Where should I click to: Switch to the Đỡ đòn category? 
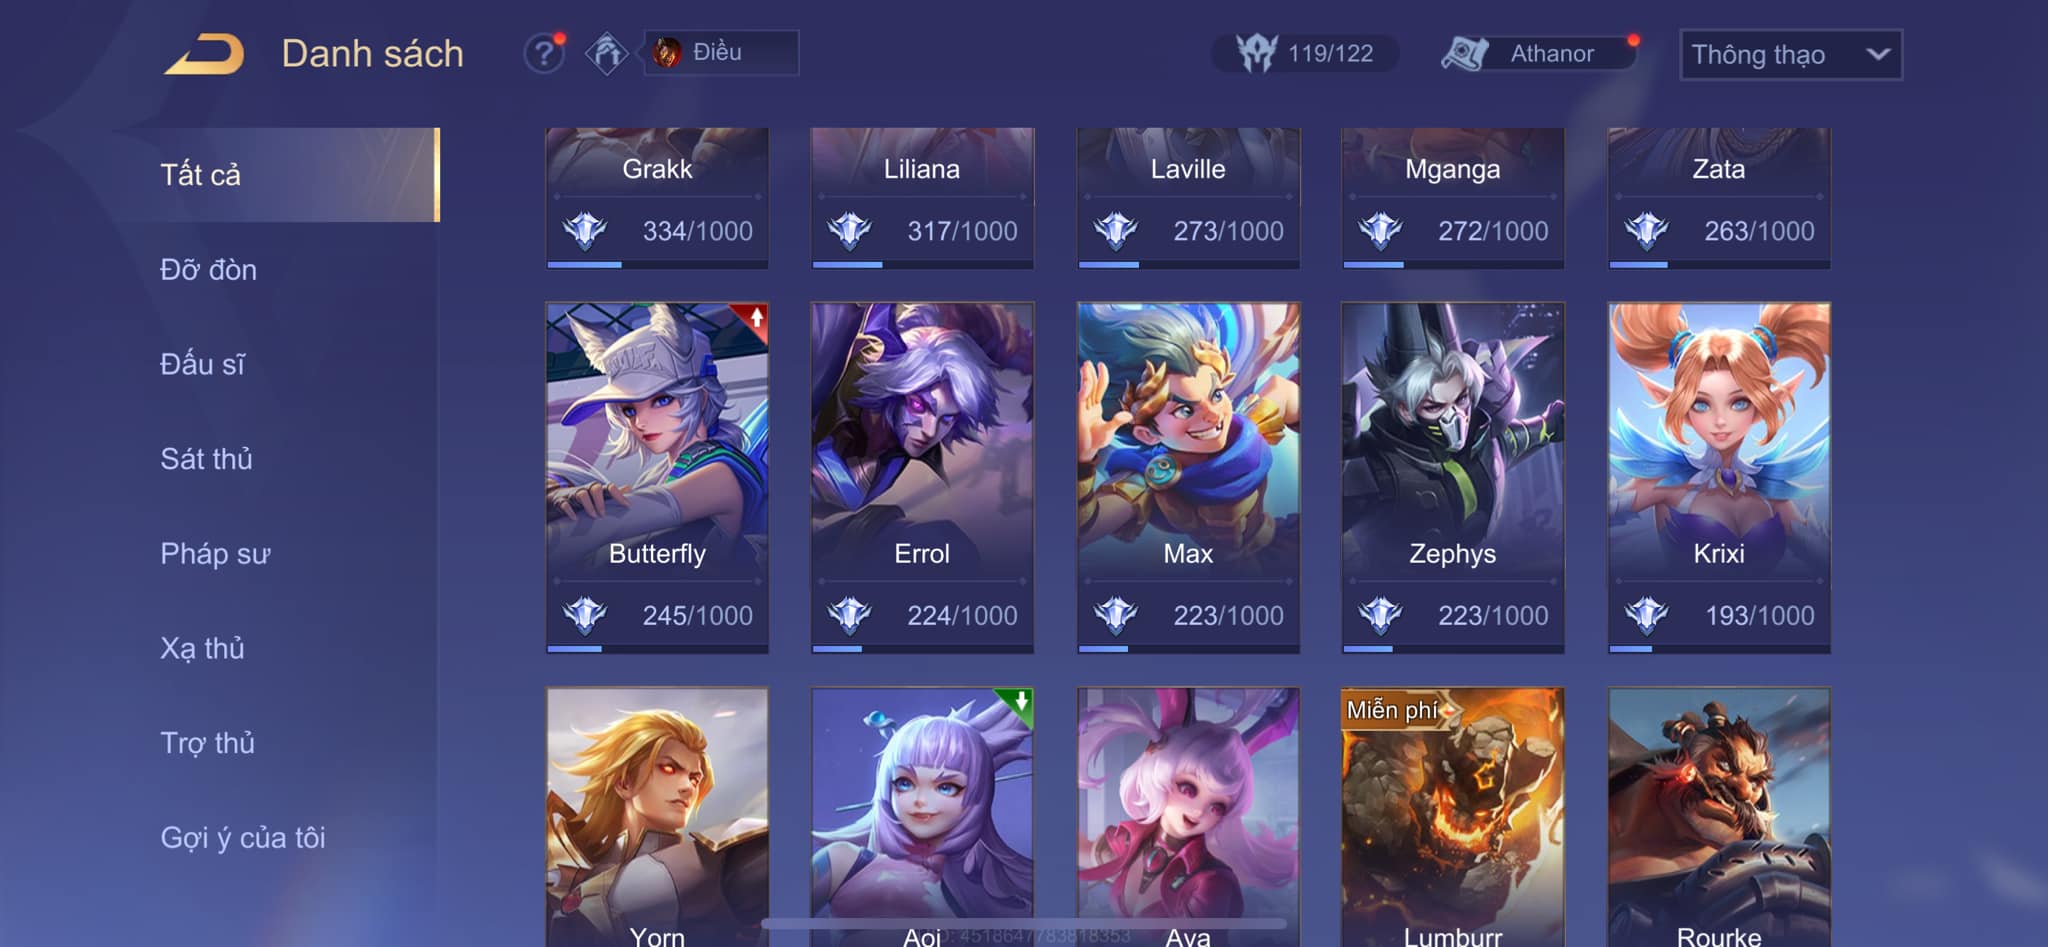(208, 270)
